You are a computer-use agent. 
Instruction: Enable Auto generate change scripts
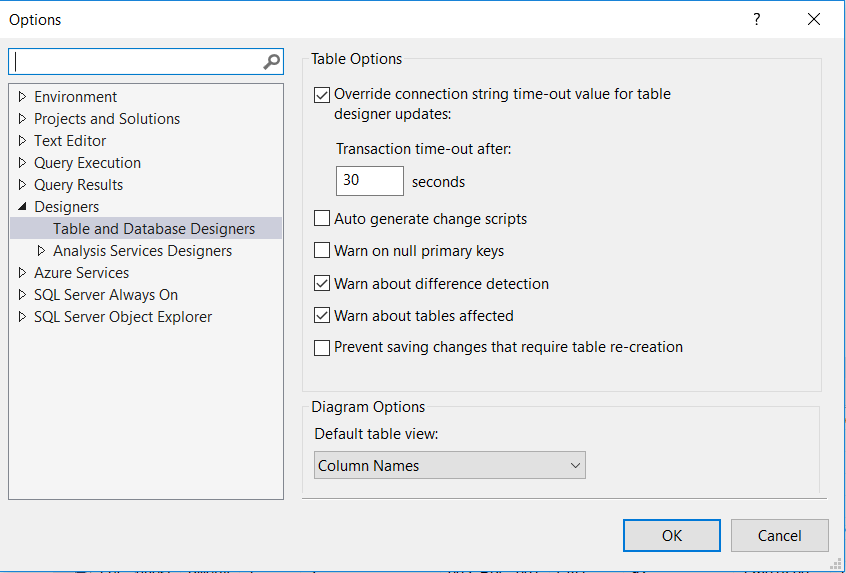322,219
